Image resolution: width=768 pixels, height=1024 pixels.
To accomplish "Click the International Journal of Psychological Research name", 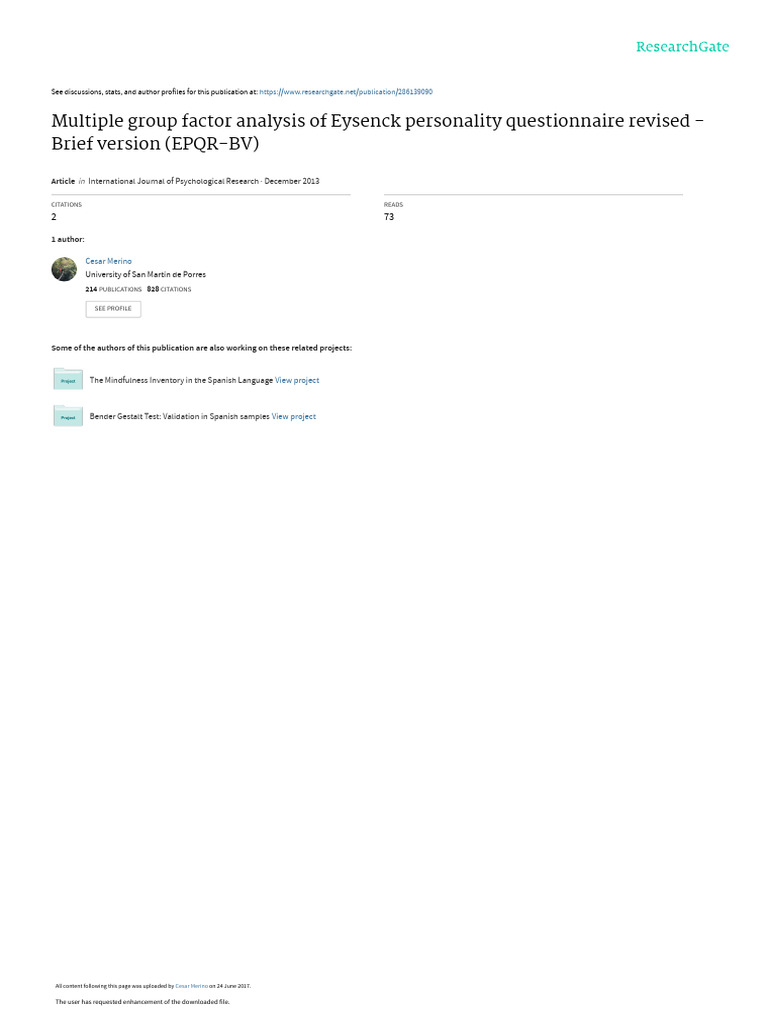I will tap(174, 182).
